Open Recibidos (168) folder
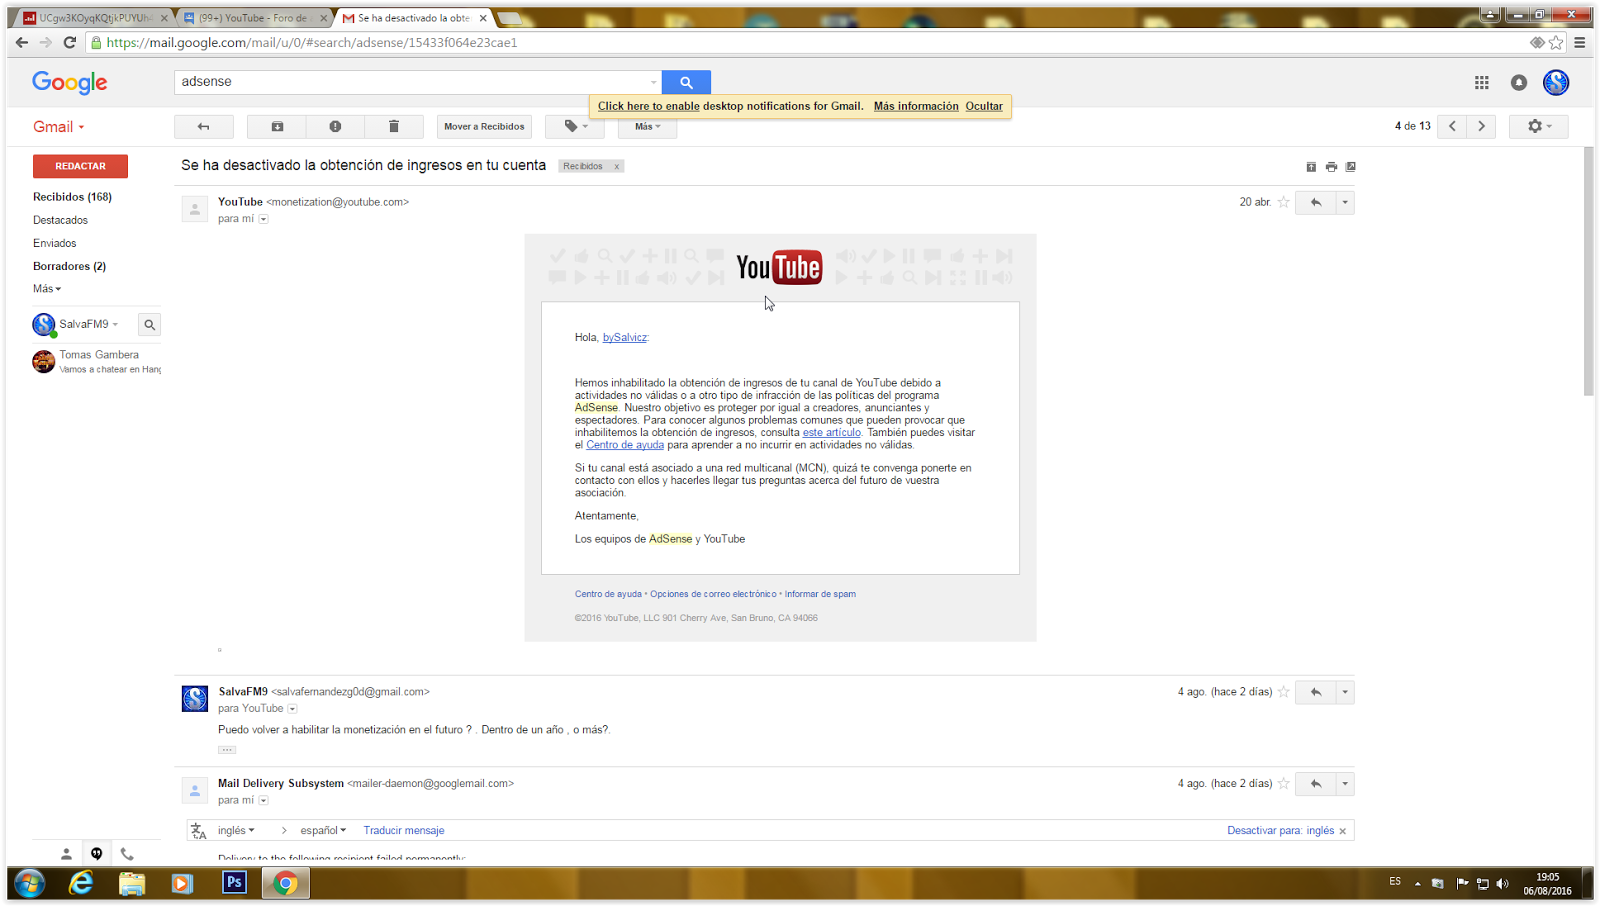1600x906 pixels. click(x=72, y=197)
